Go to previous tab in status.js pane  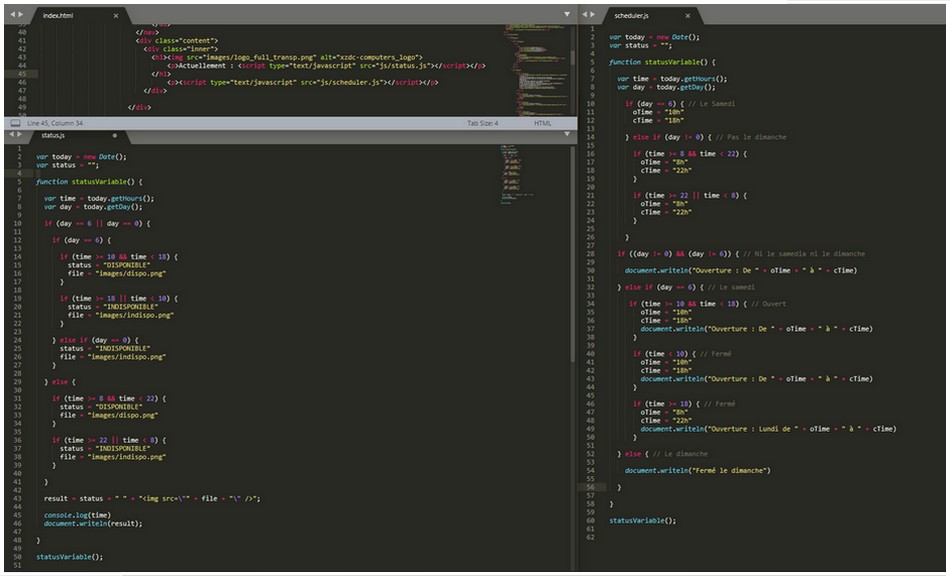tap(10, 134)
